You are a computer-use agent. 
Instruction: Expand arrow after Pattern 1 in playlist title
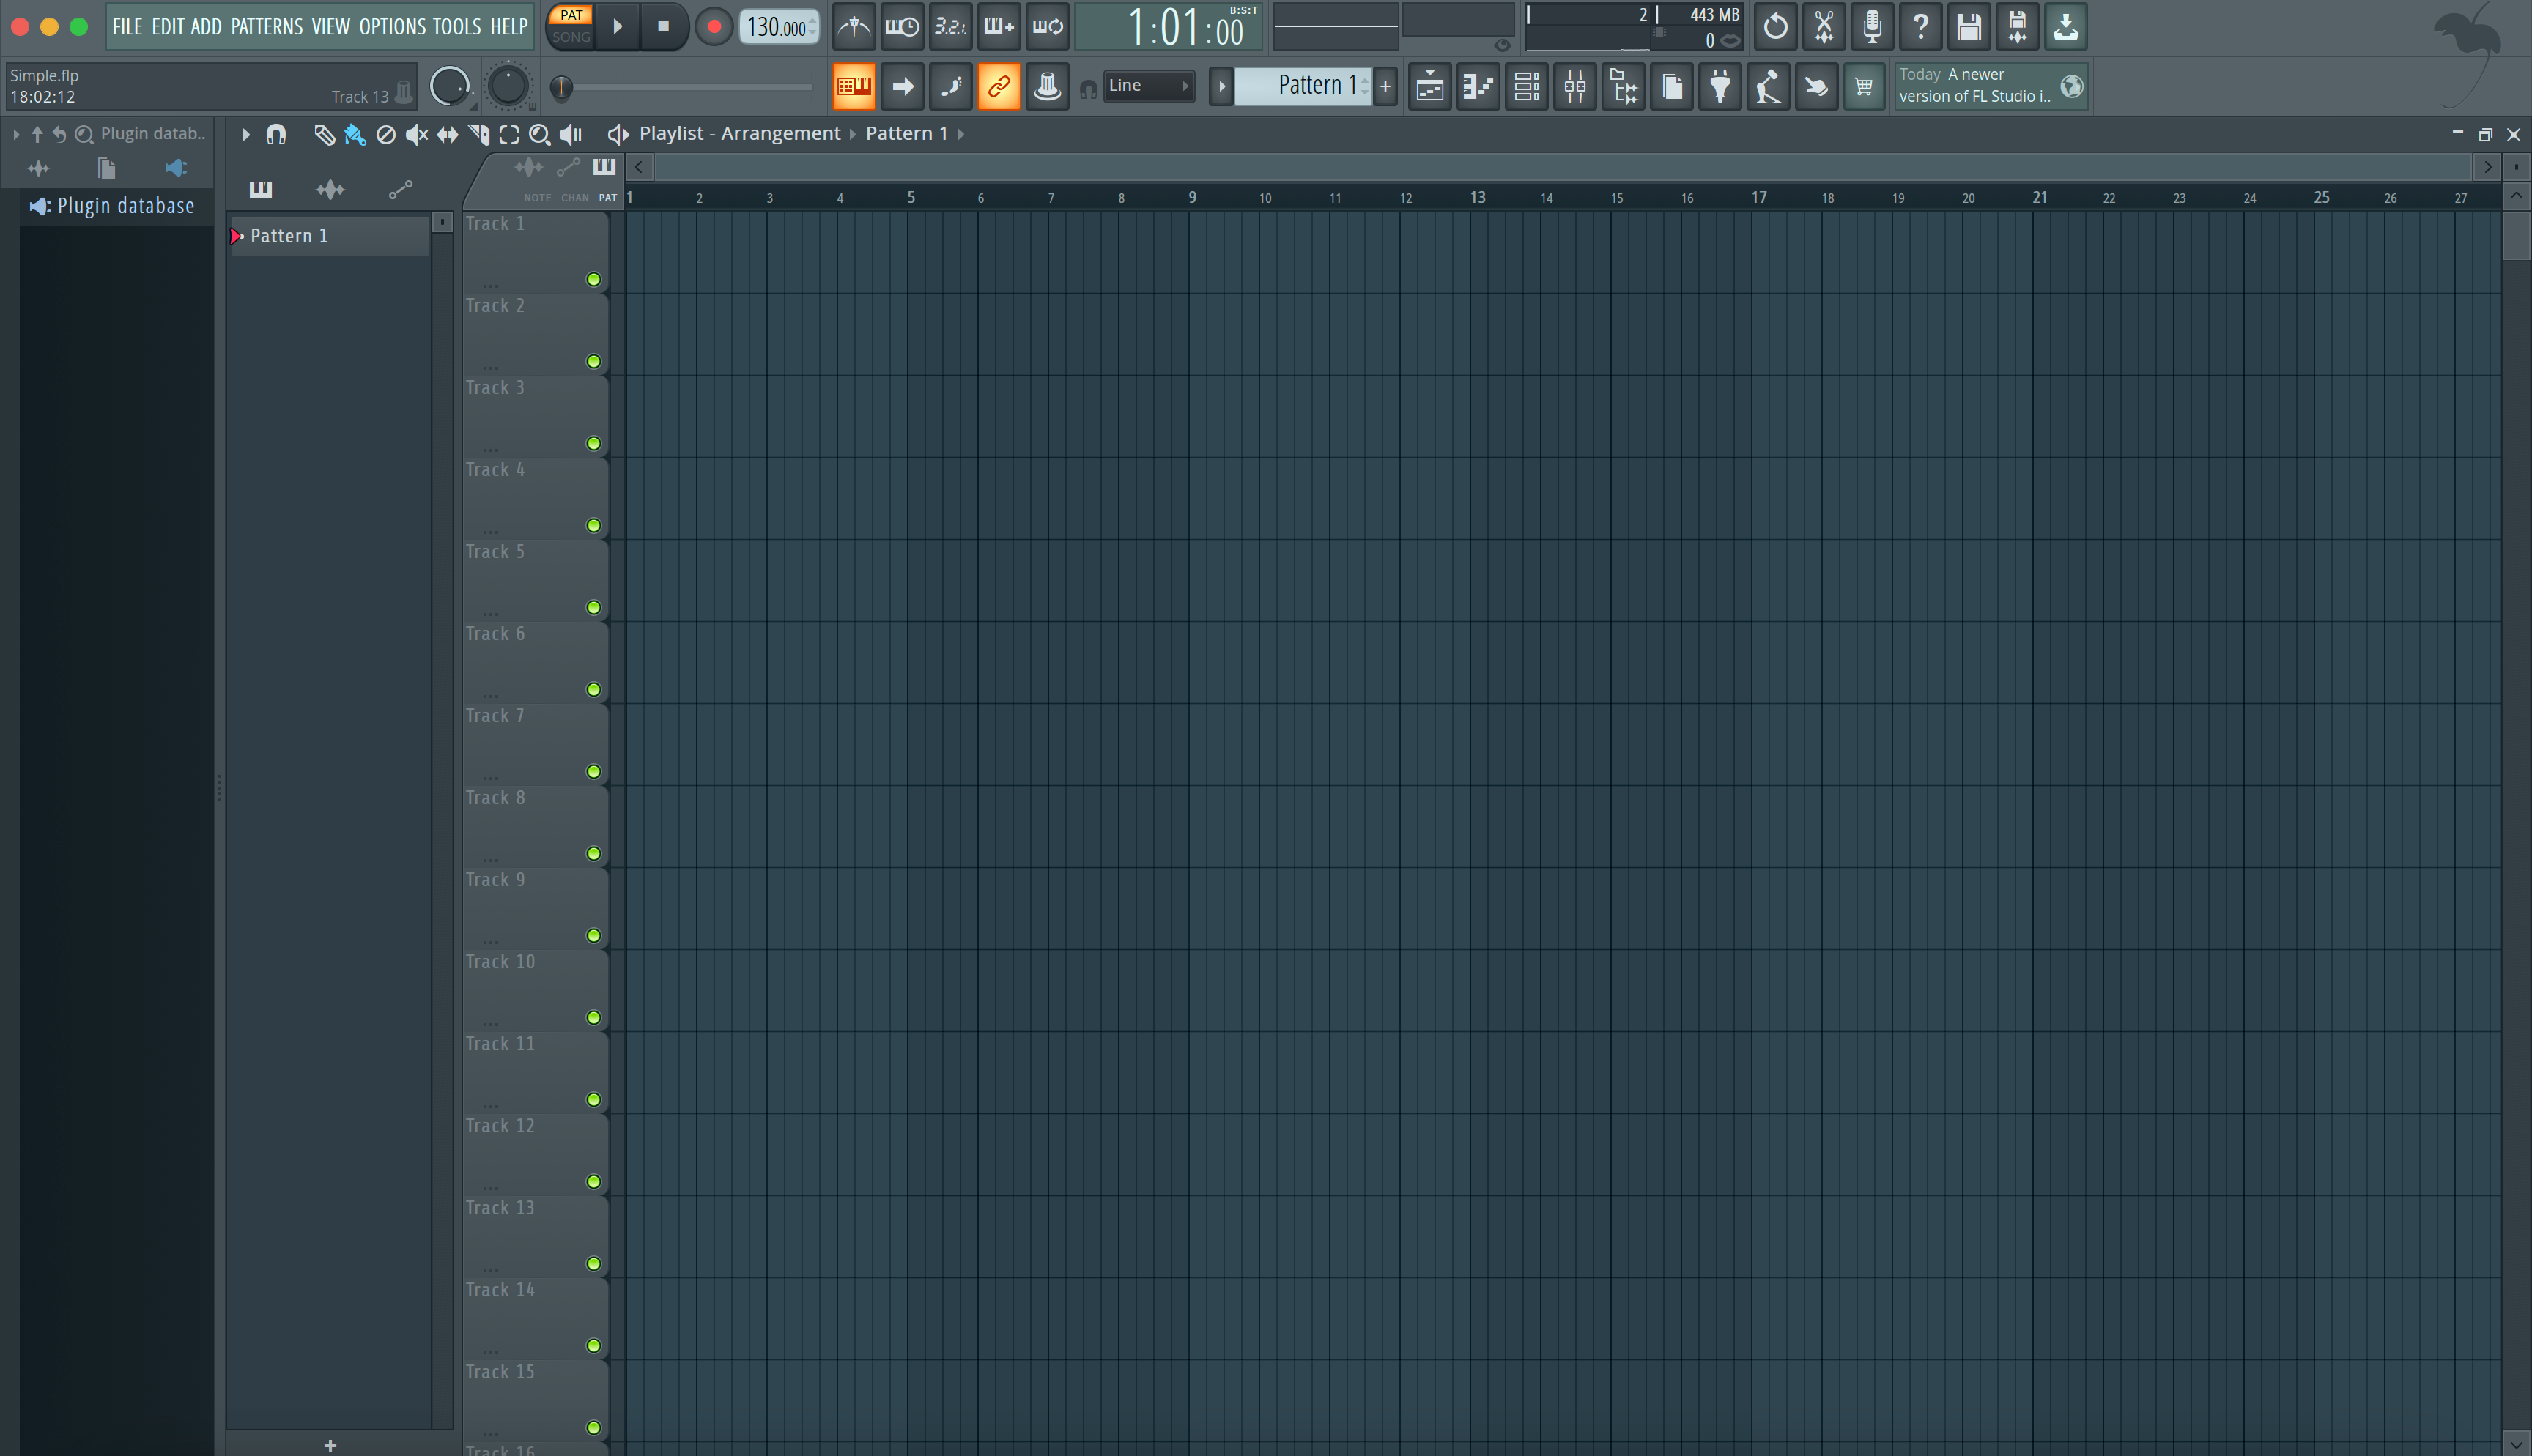click(961, 134)
